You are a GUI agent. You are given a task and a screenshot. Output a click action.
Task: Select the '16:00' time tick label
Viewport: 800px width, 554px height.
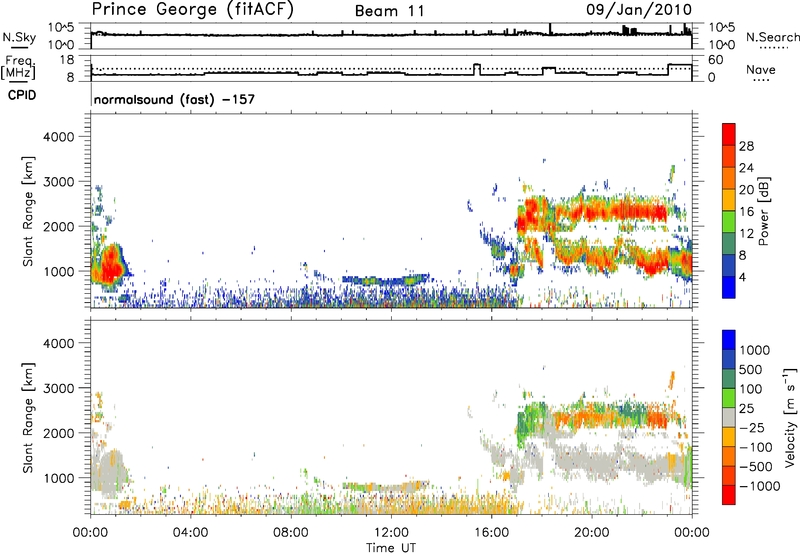(491, 533)
